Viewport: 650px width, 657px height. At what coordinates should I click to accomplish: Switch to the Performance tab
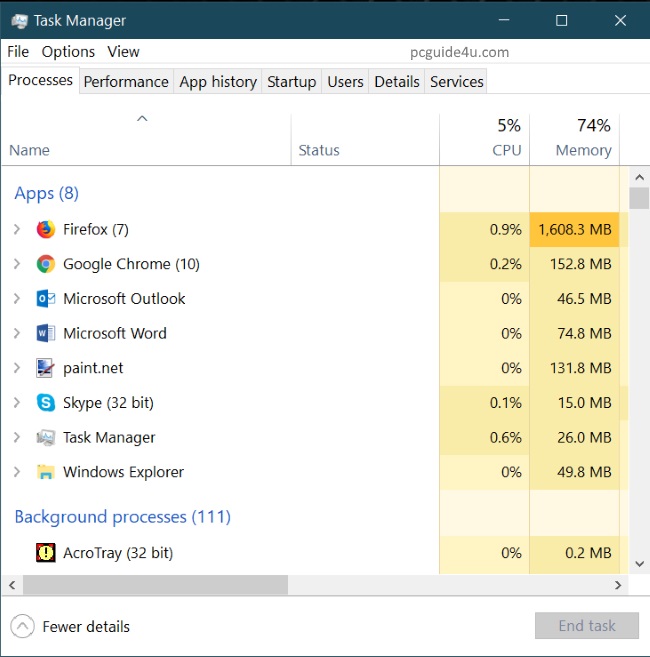[x=125, y=82]
